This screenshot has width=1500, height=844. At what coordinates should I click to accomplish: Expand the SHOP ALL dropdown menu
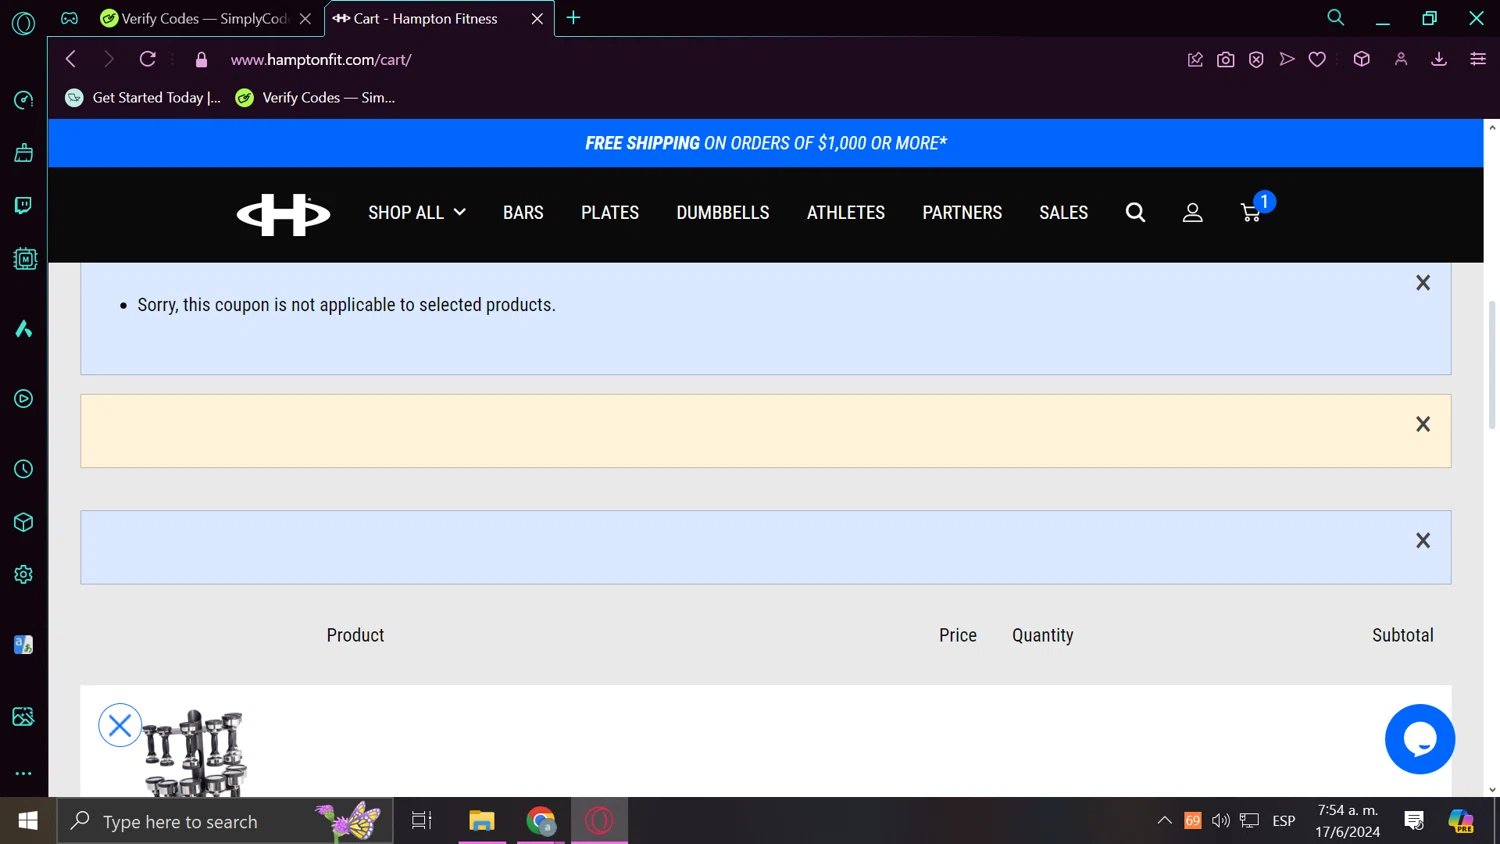pos(417,212)
